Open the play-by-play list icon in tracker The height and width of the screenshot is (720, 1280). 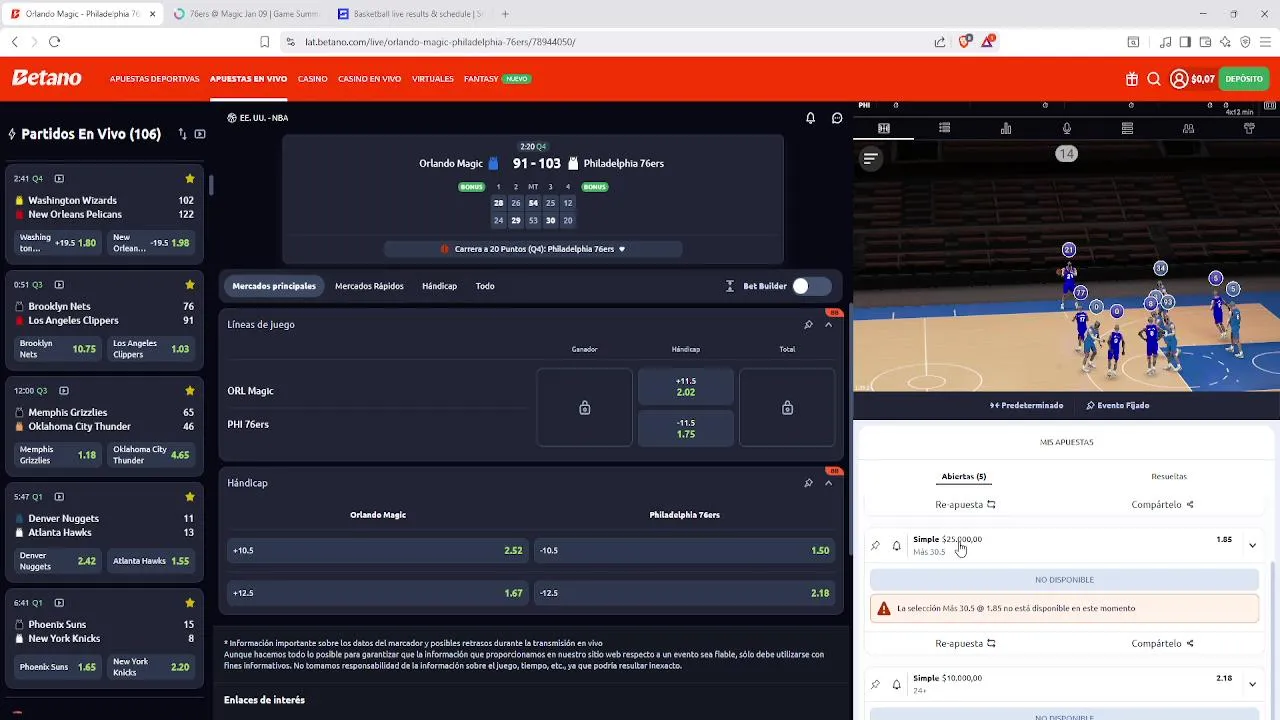(944, 128)
